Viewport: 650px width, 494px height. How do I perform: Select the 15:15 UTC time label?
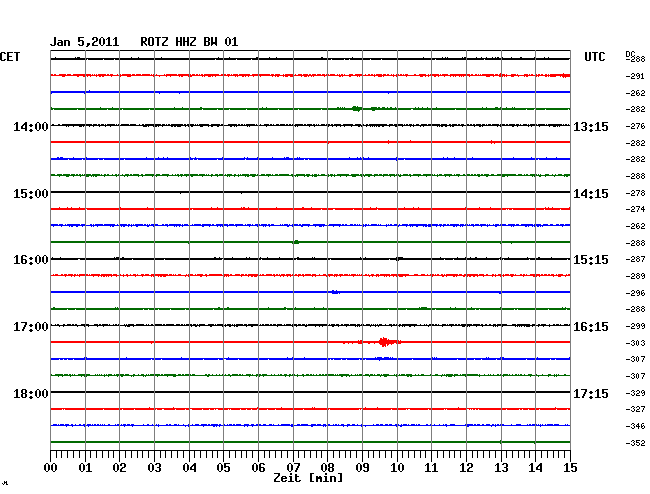click(x=591, y=260)
